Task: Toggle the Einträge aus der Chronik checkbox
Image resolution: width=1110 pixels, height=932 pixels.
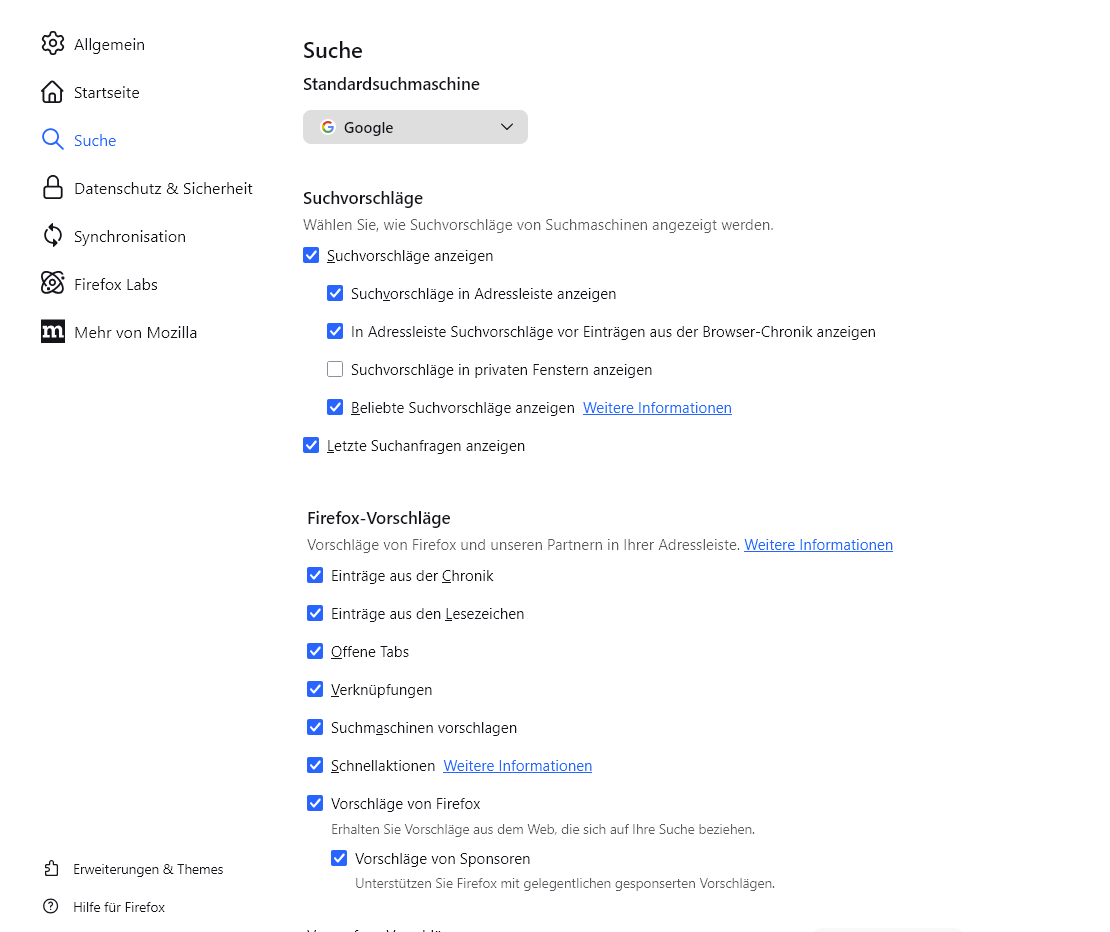Action: pyautogui.click(x=315, y=576)
